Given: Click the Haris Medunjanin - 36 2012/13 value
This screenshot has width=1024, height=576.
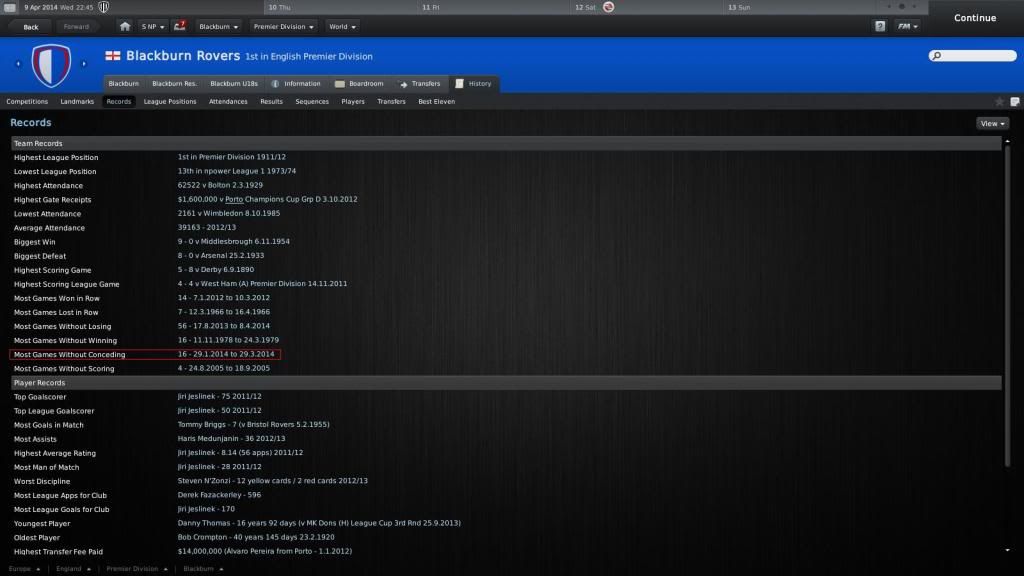Looking at the screenshot, I should tap(231, 439).
